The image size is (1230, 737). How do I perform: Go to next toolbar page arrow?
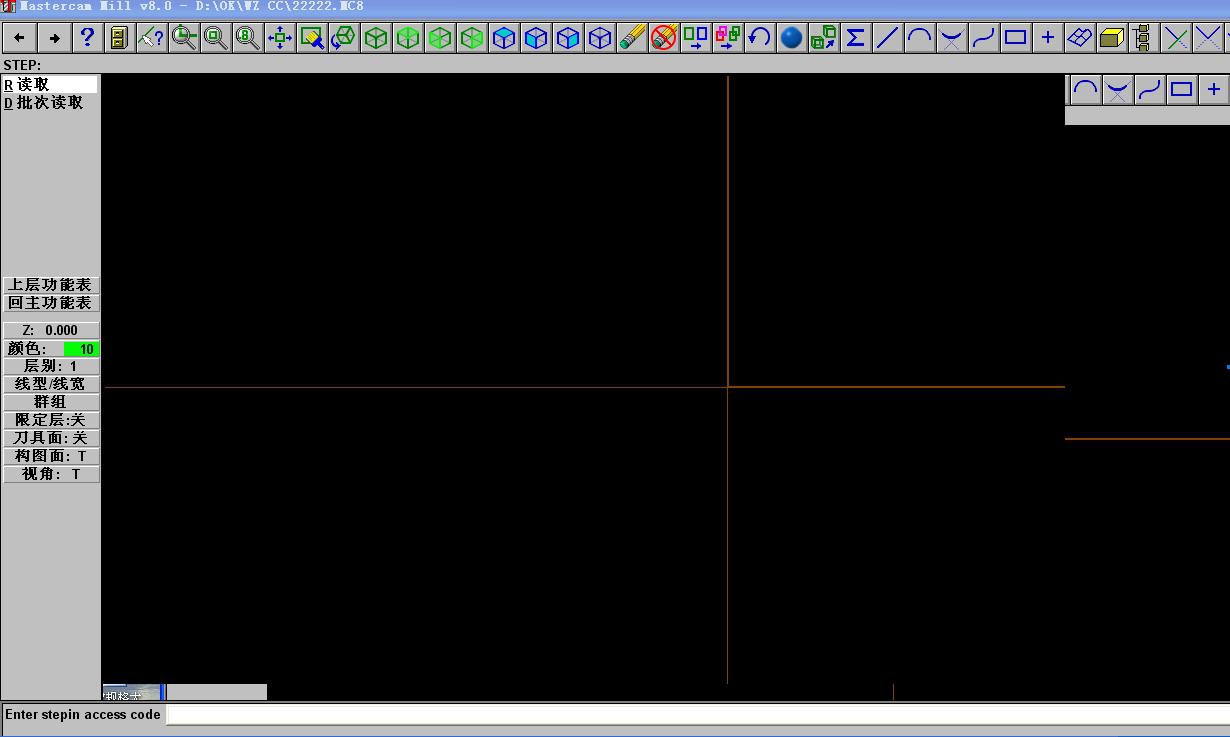coord(55,38)
